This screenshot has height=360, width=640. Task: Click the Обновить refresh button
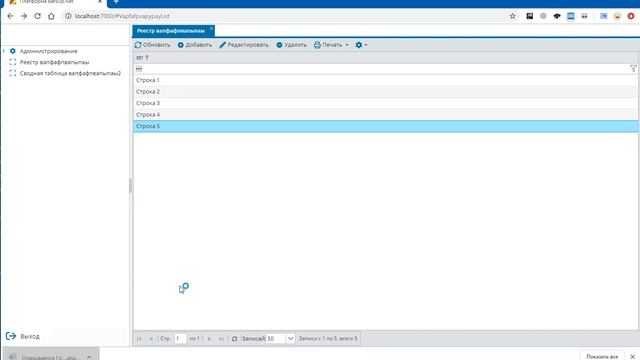(152, 45)
